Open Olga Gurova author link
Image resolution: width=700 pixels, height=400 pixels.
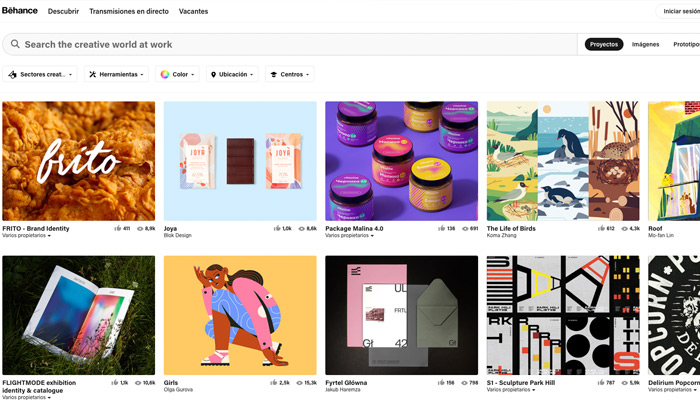coord(178,390)
